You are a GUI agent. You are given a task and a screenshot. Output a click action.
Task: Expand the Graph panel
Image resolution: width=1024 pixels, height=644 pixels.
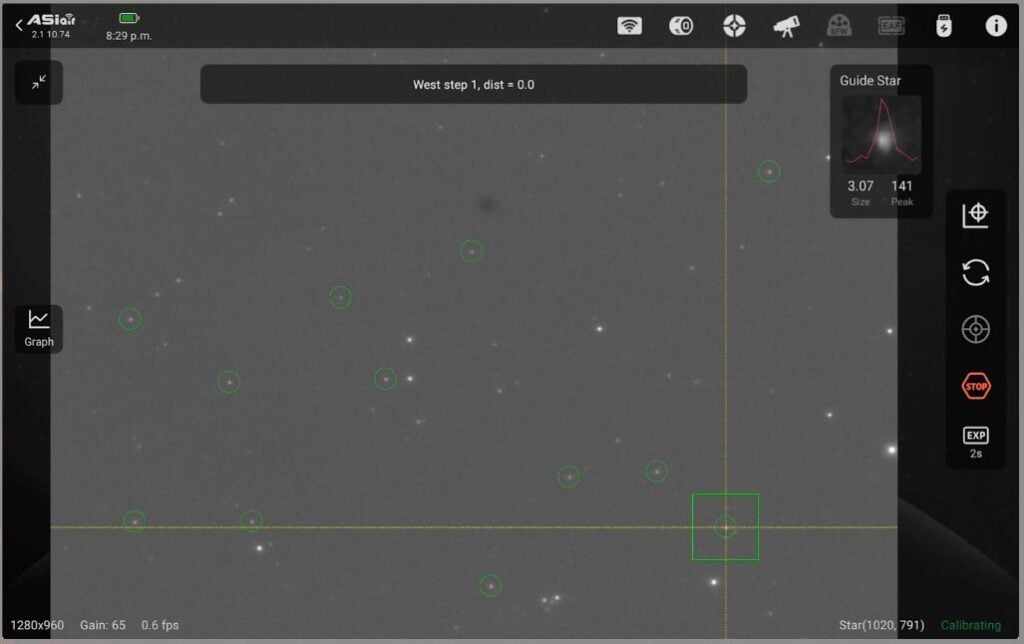coord(37,328)
